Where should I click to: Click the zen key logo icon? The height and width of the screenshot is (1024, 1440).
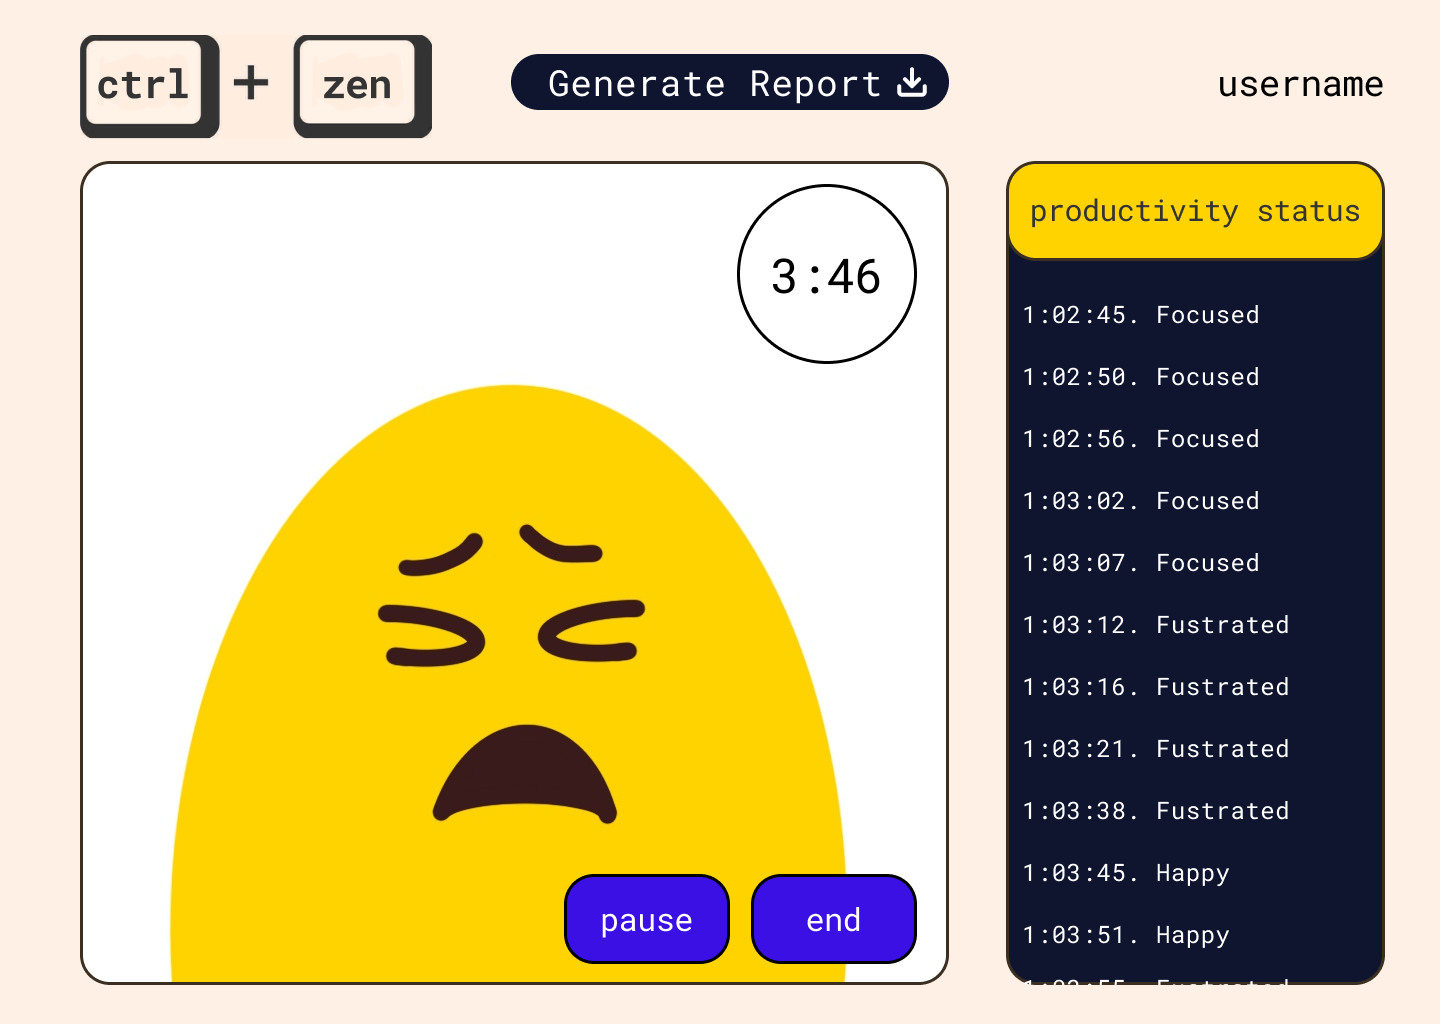coord(362,86)
